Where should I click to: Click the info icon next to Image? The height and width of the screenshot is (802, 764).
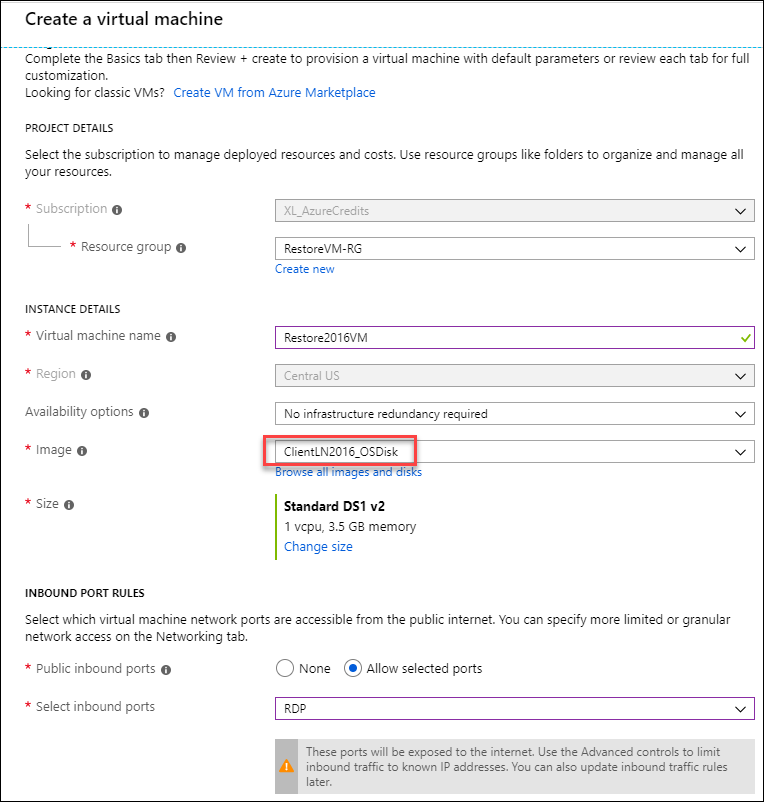[82, 451]
